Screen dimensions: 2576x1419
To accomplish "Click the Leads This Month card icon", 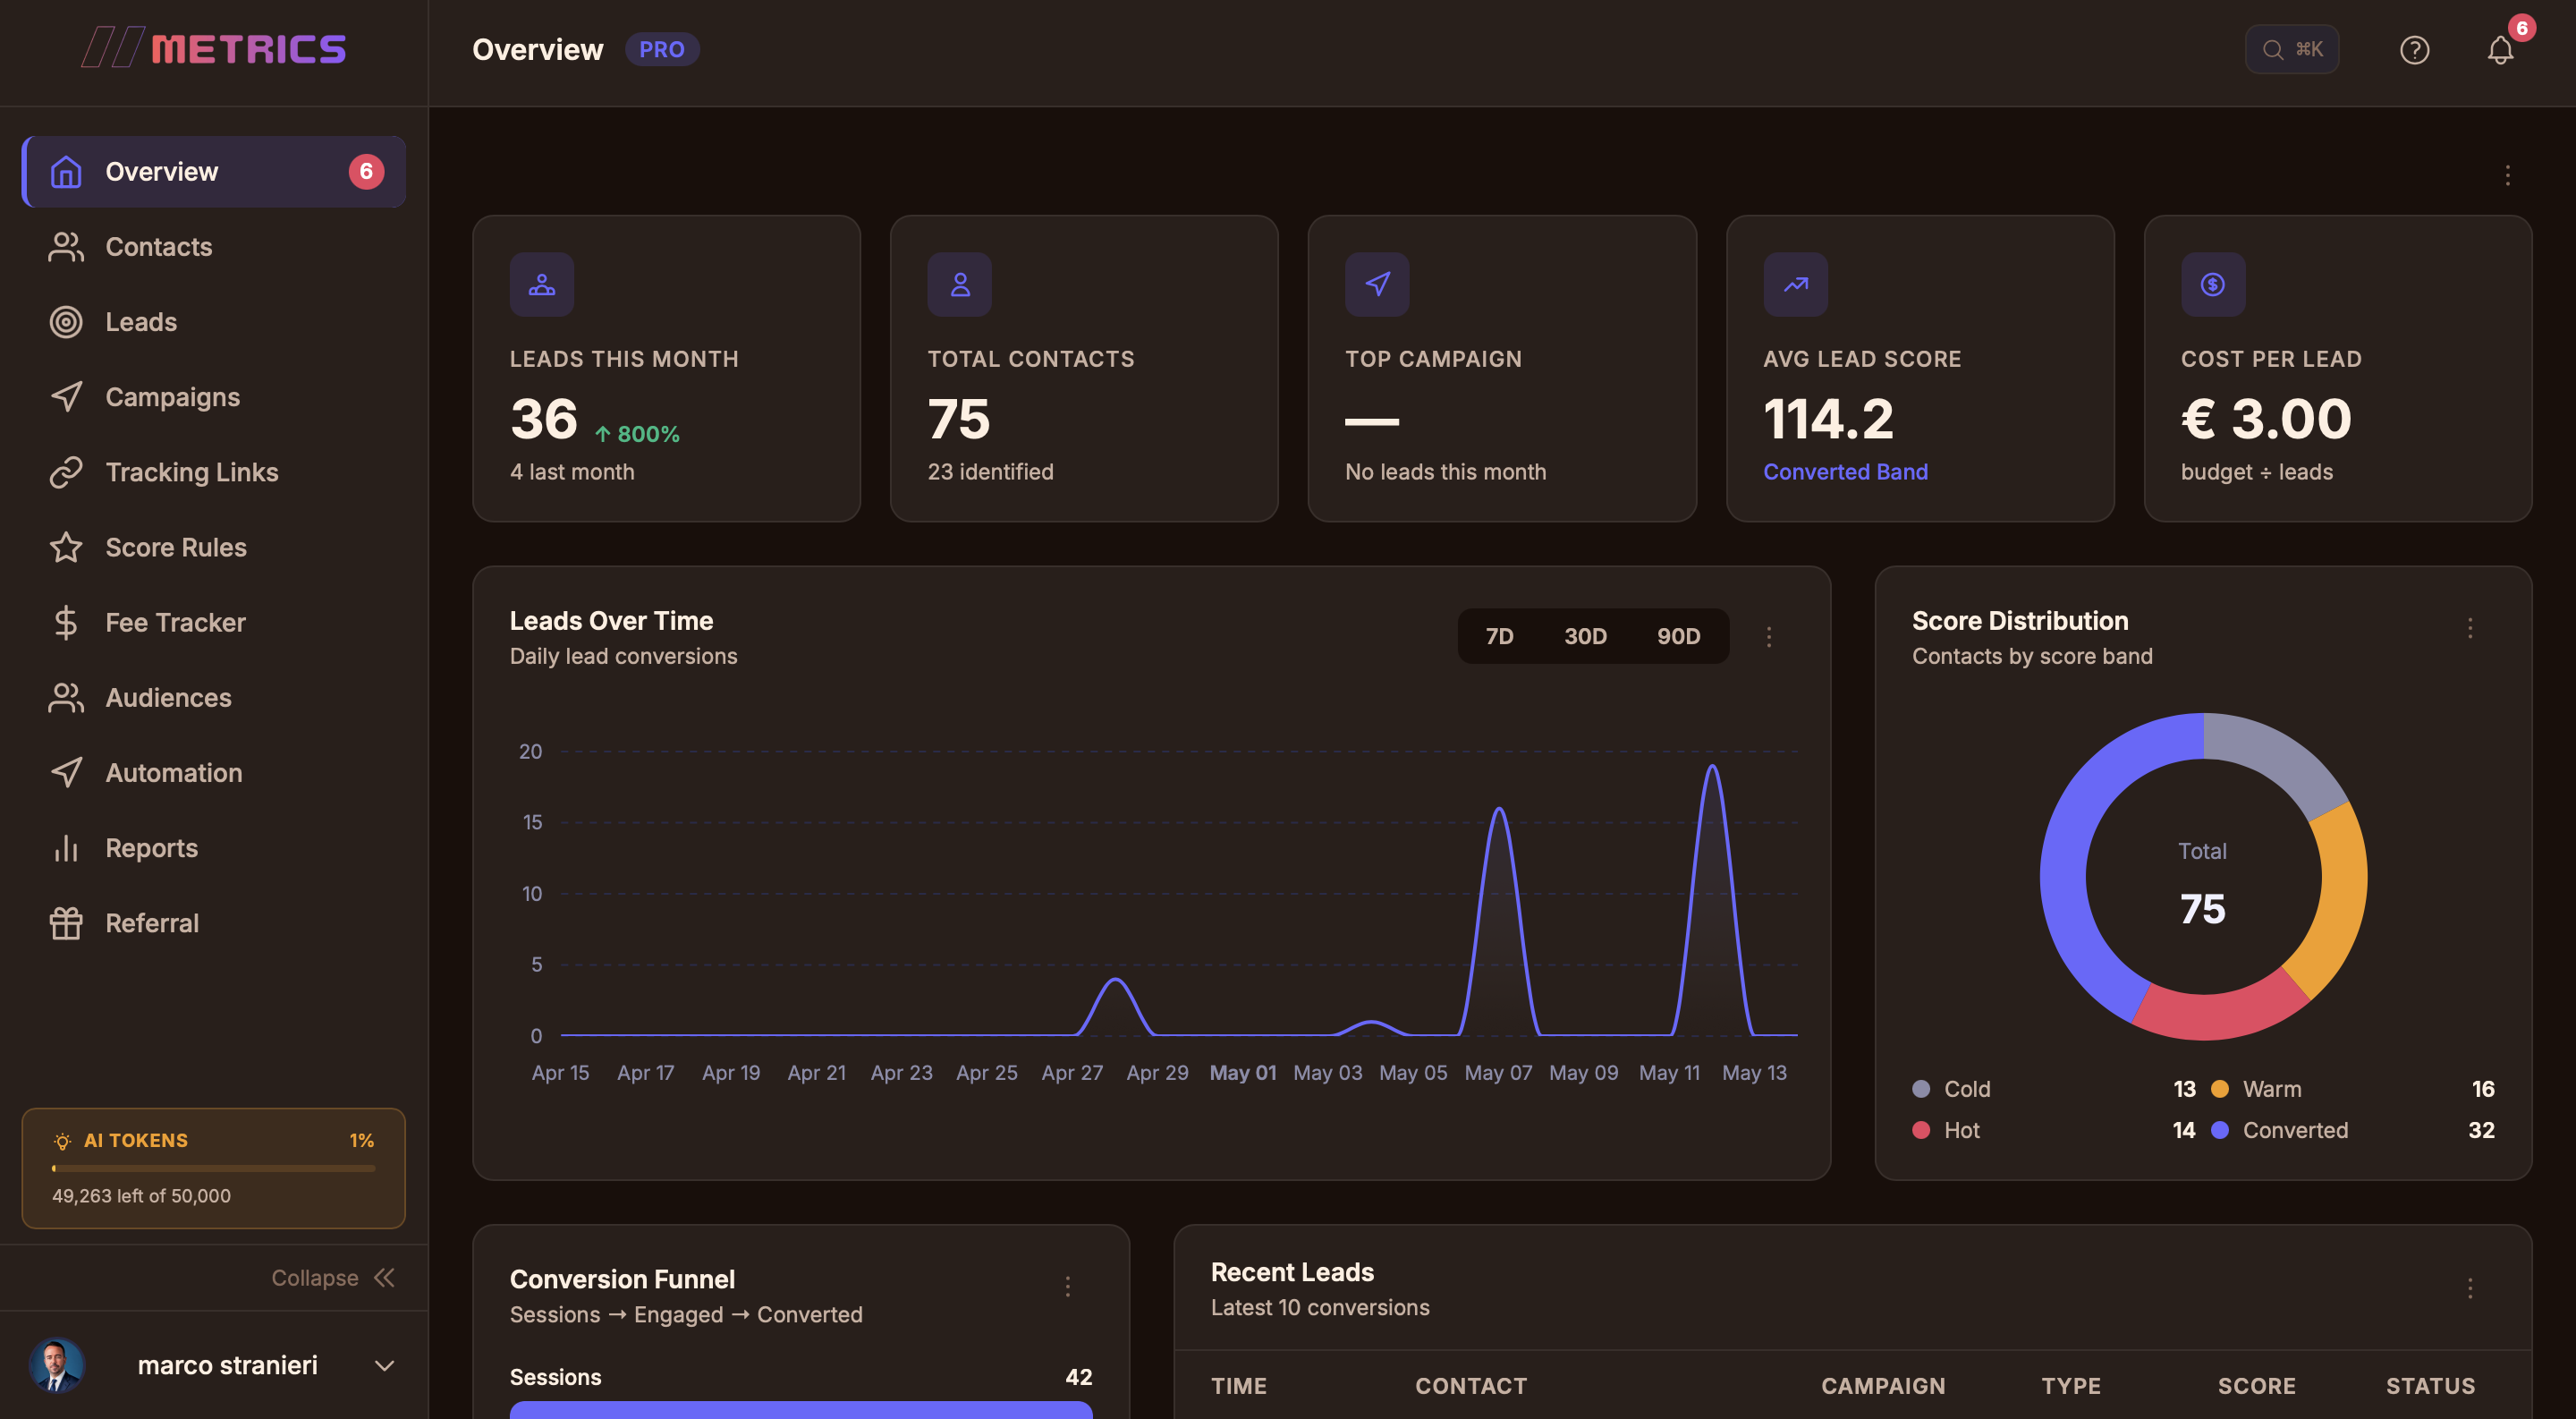I will [541, 285].
